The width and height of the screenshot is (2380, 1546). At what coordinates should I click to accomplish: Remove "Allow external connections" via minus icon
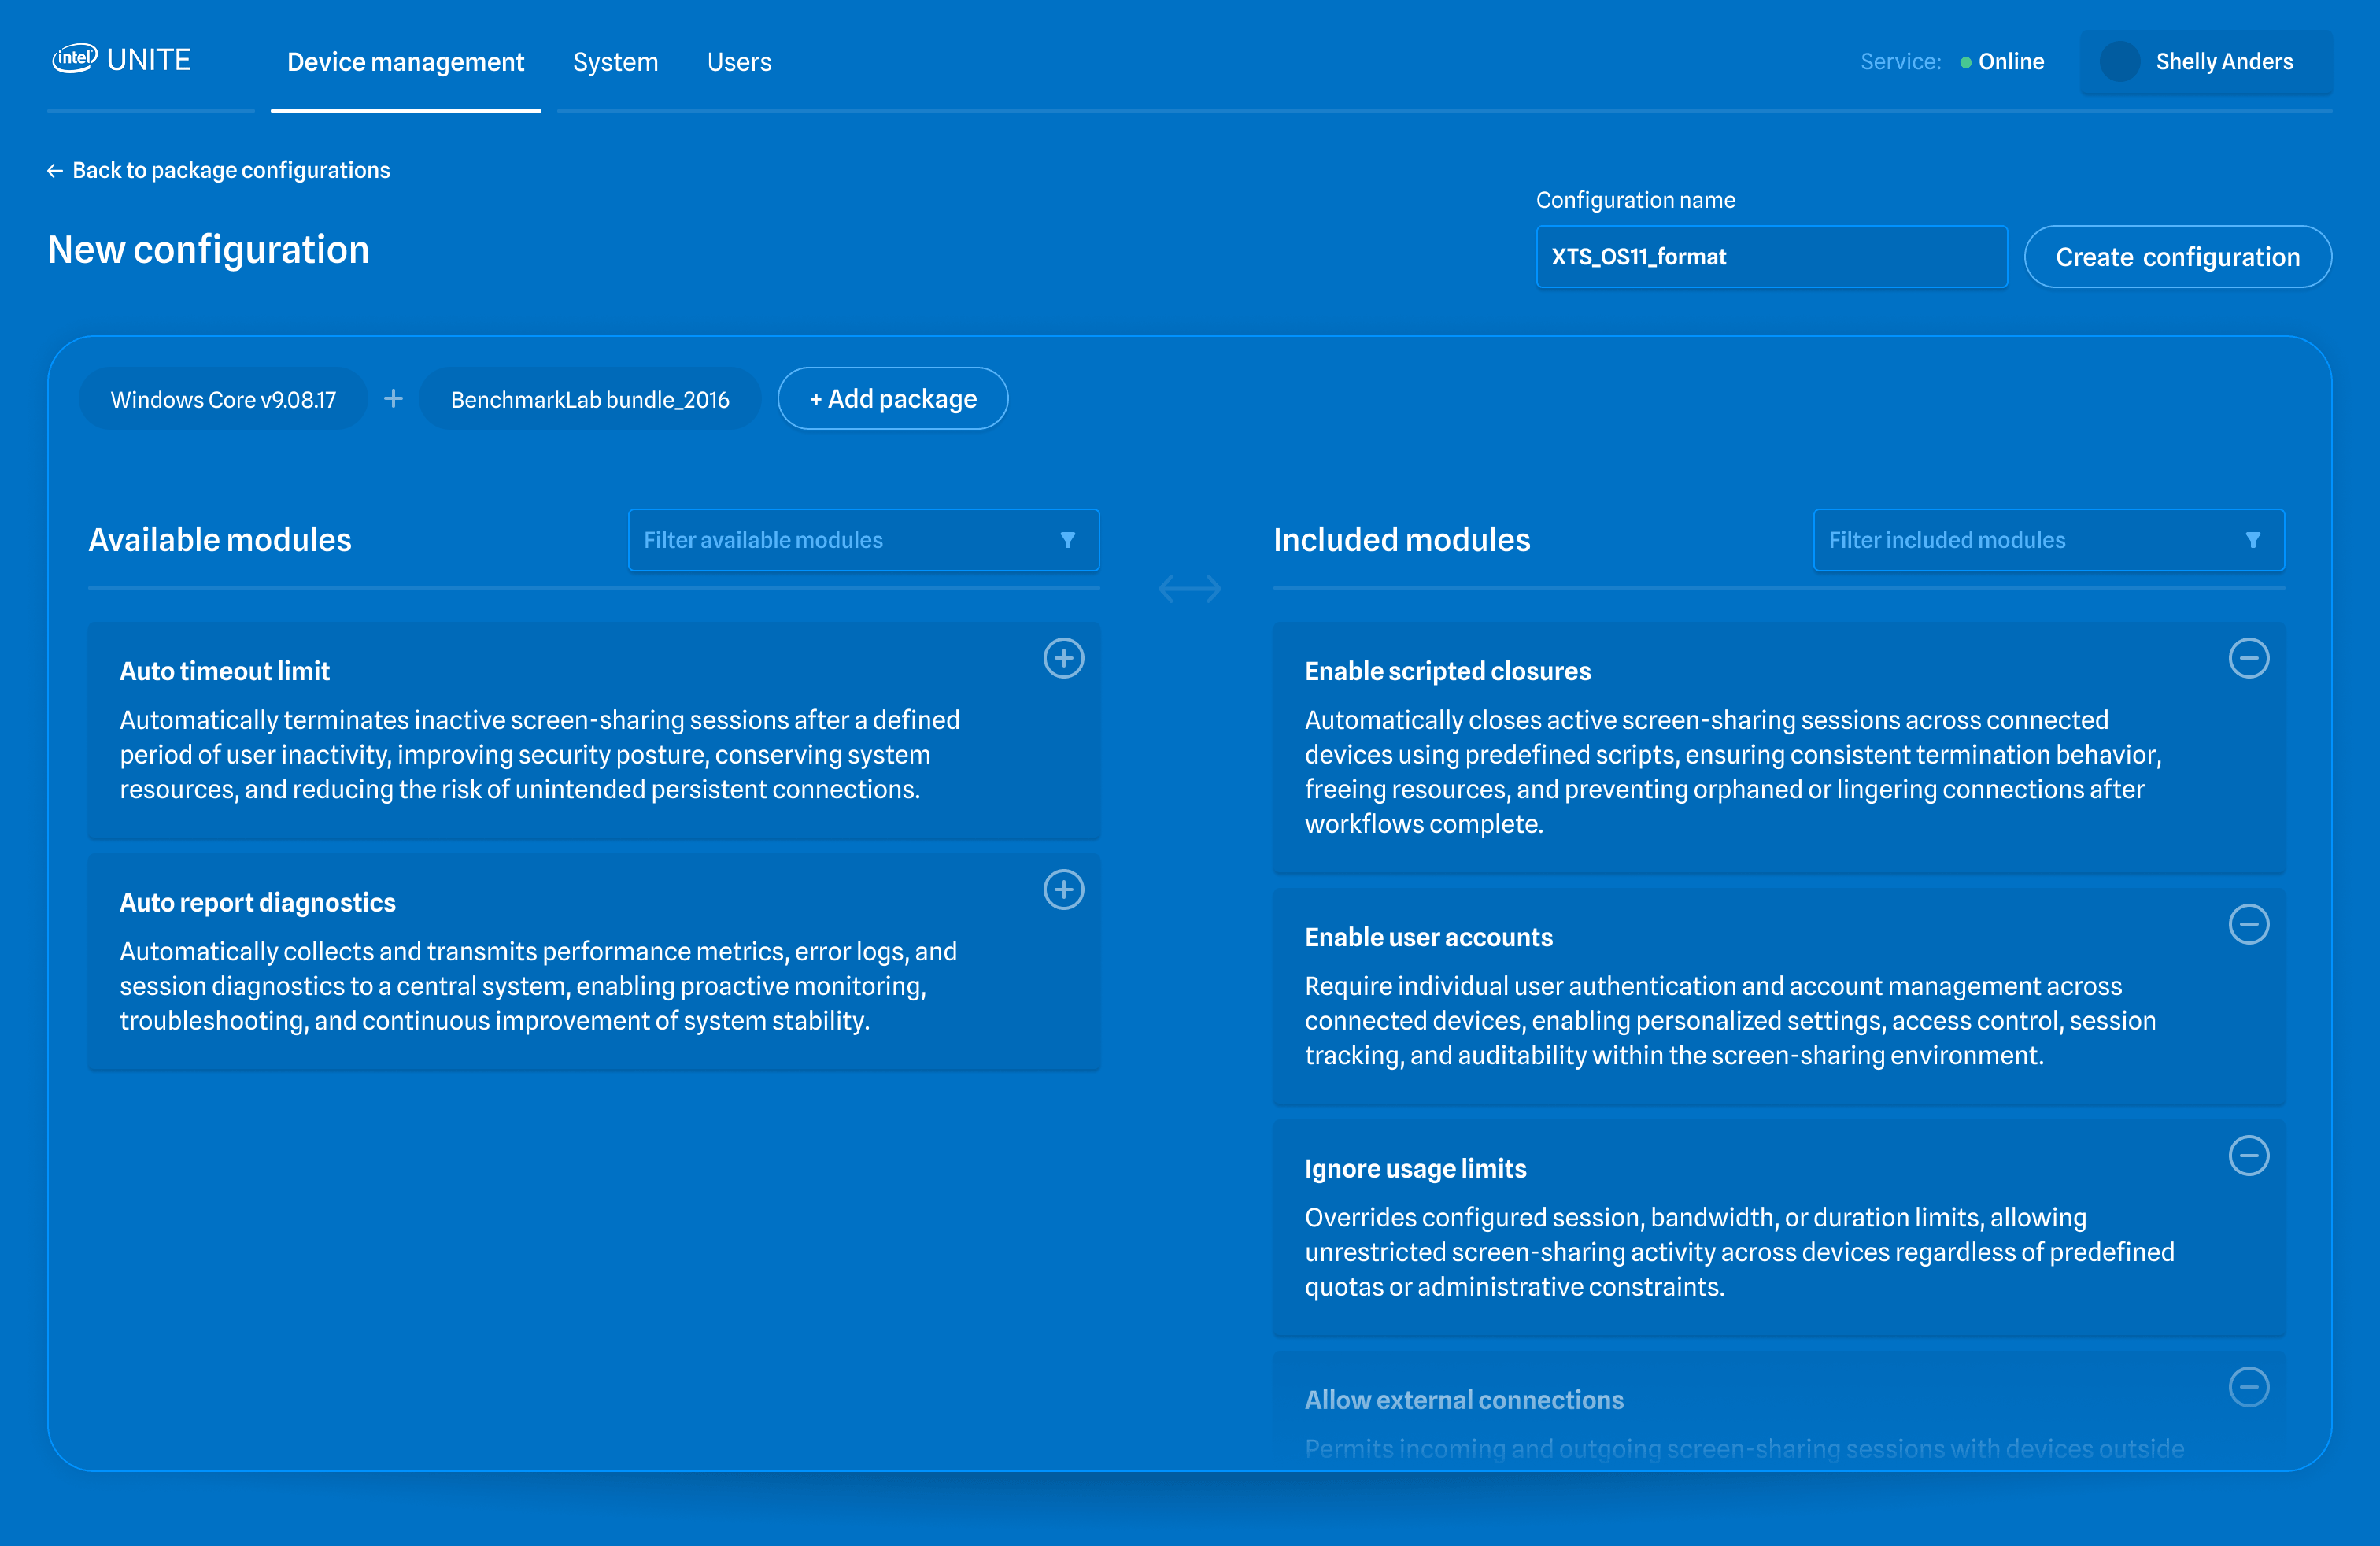[x=2250, y=1387]
